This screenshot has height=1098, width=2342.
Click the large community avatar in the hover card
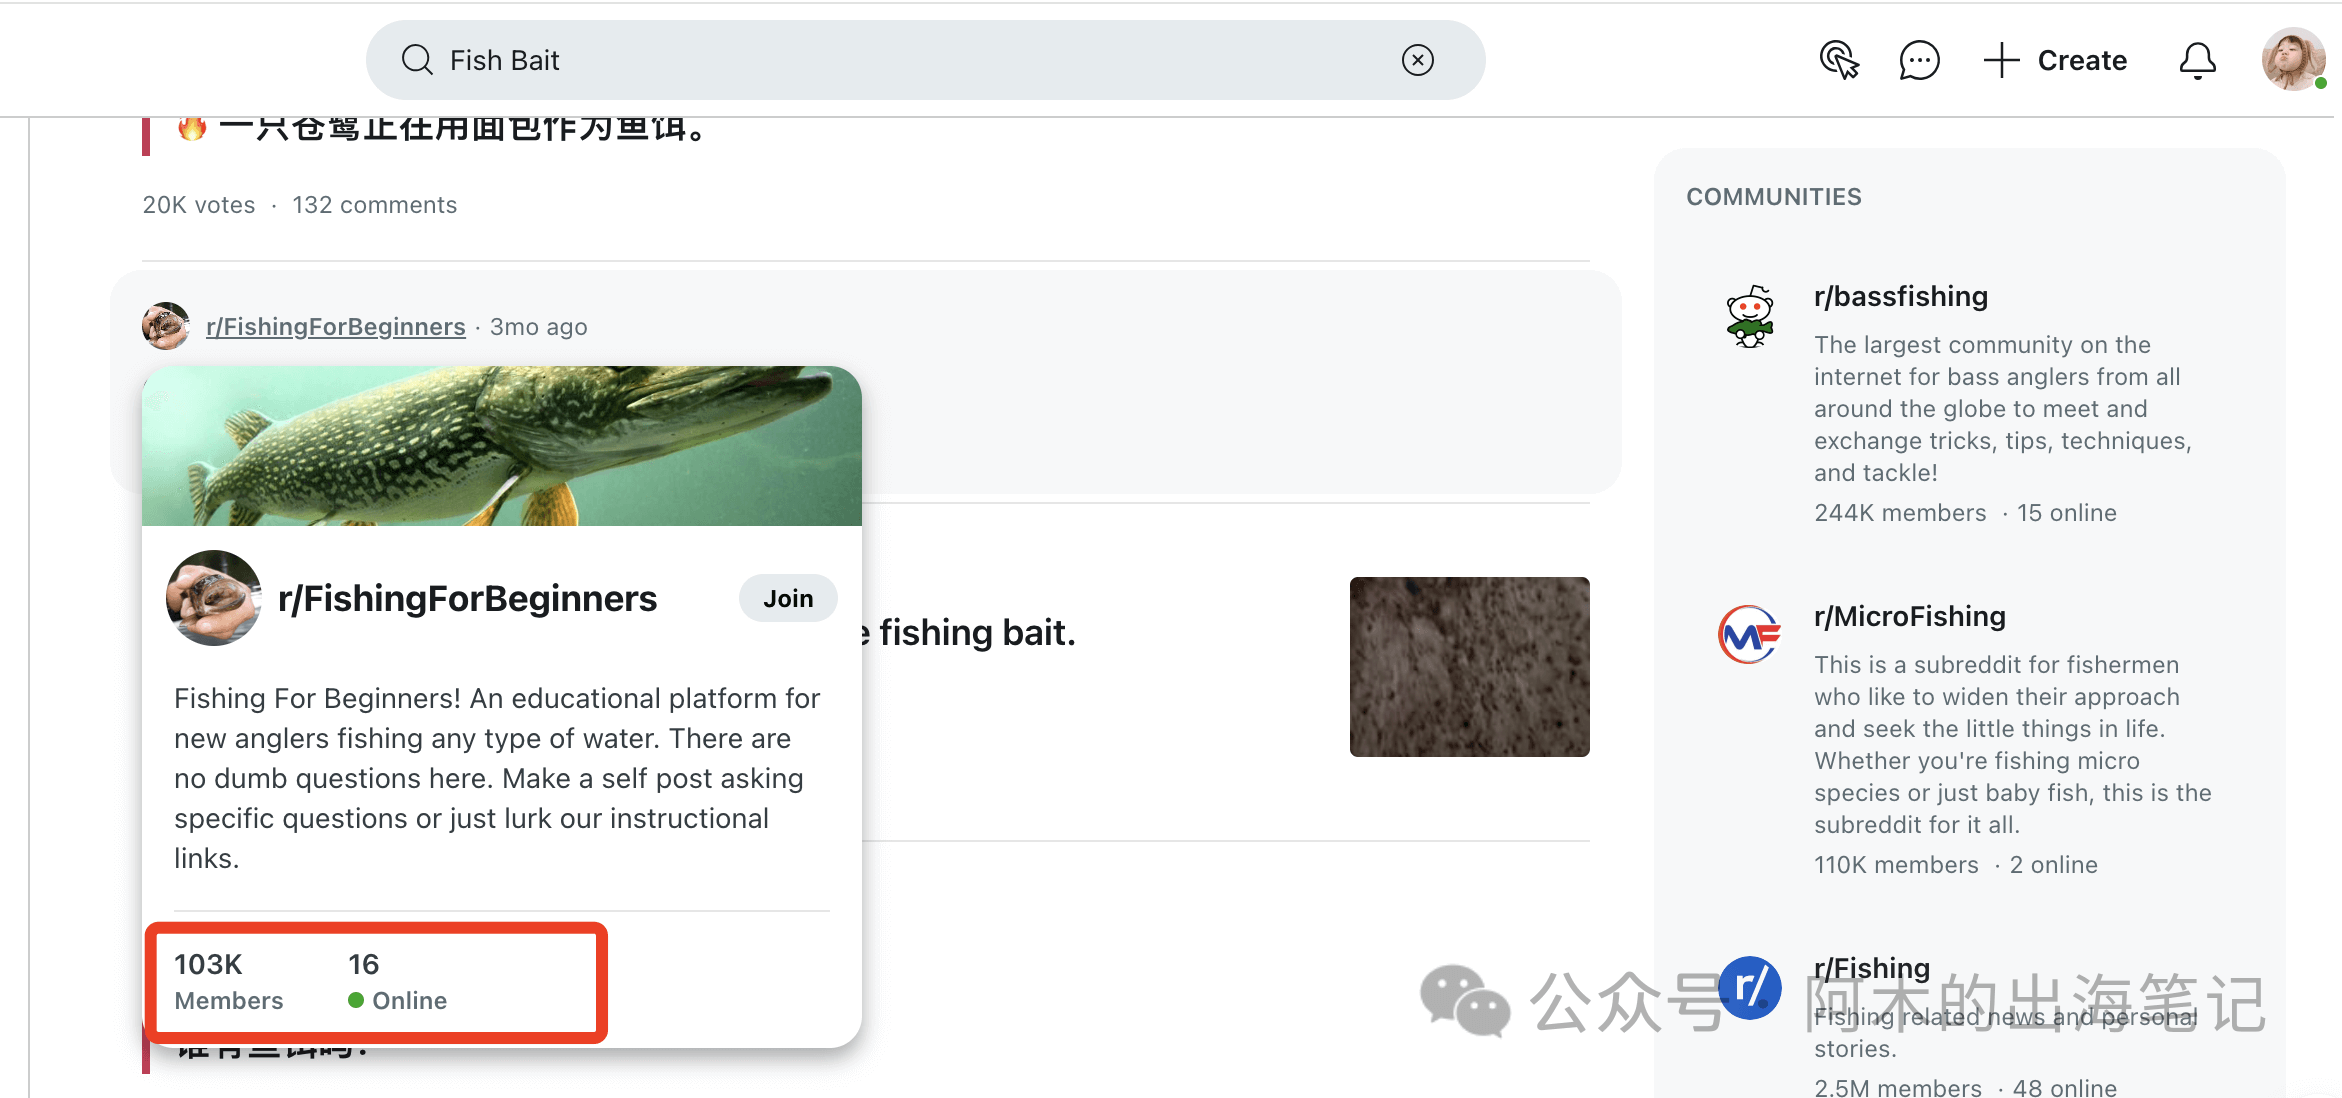[214, 598]
